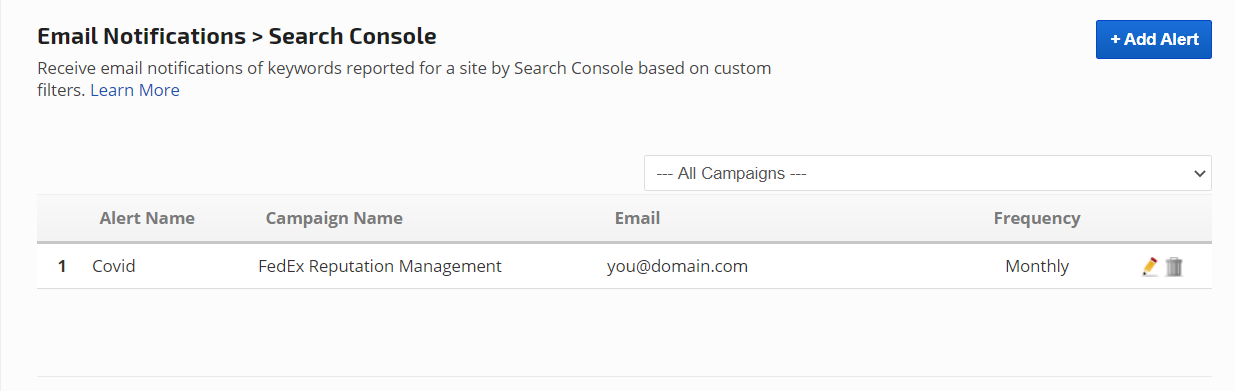
Task: Click Search Console in the page heading
Action: pos(352,37)
